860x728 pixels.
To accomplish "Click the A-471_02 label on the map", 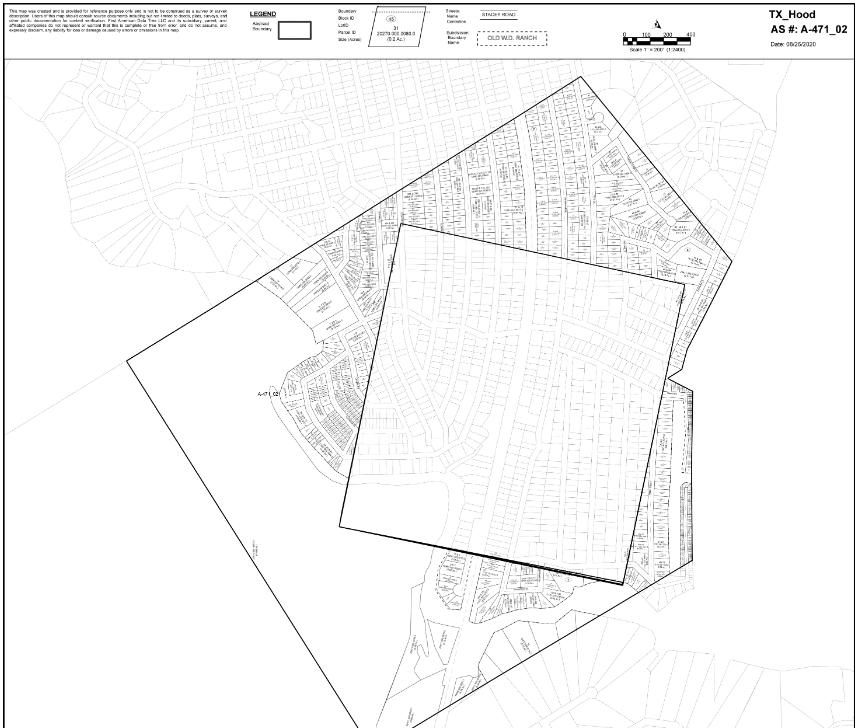I will (x=269, y=394).
